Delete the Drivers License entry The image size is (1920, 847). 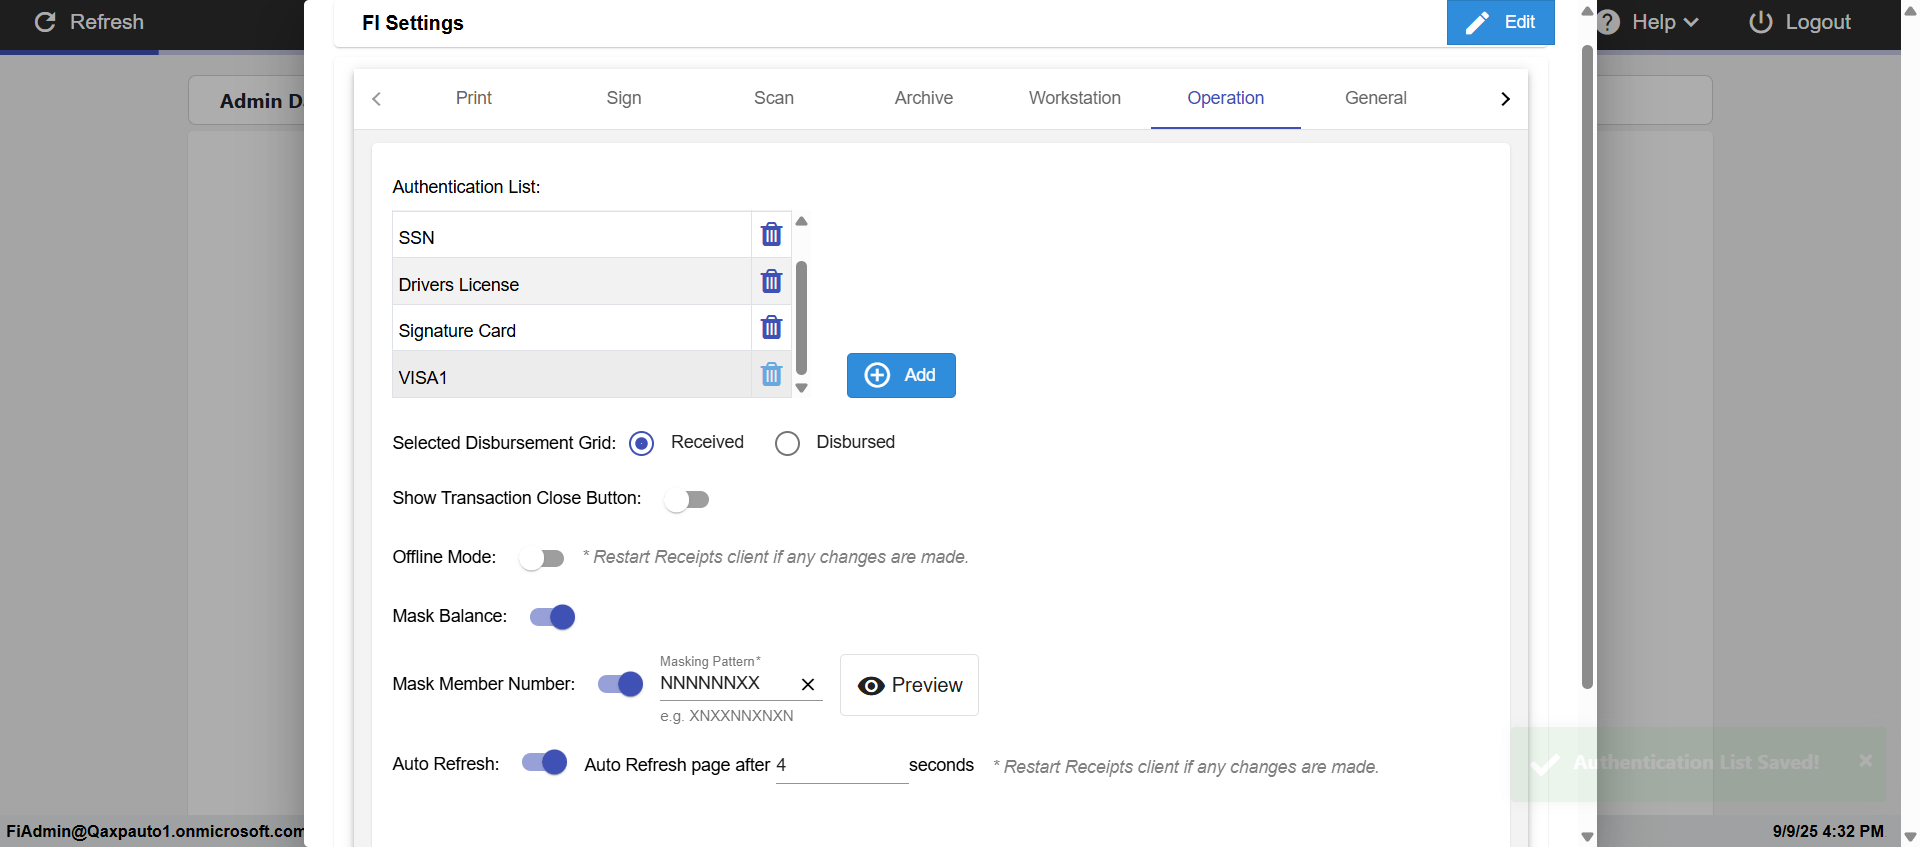pyautogui.click(x=771, y=281)
